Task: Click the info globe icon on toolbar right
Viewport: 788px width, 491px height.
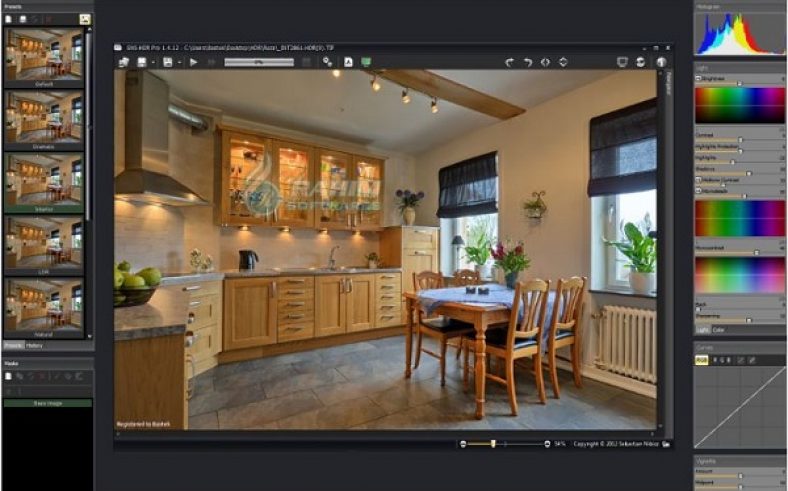Action: [x=661, y=62]
